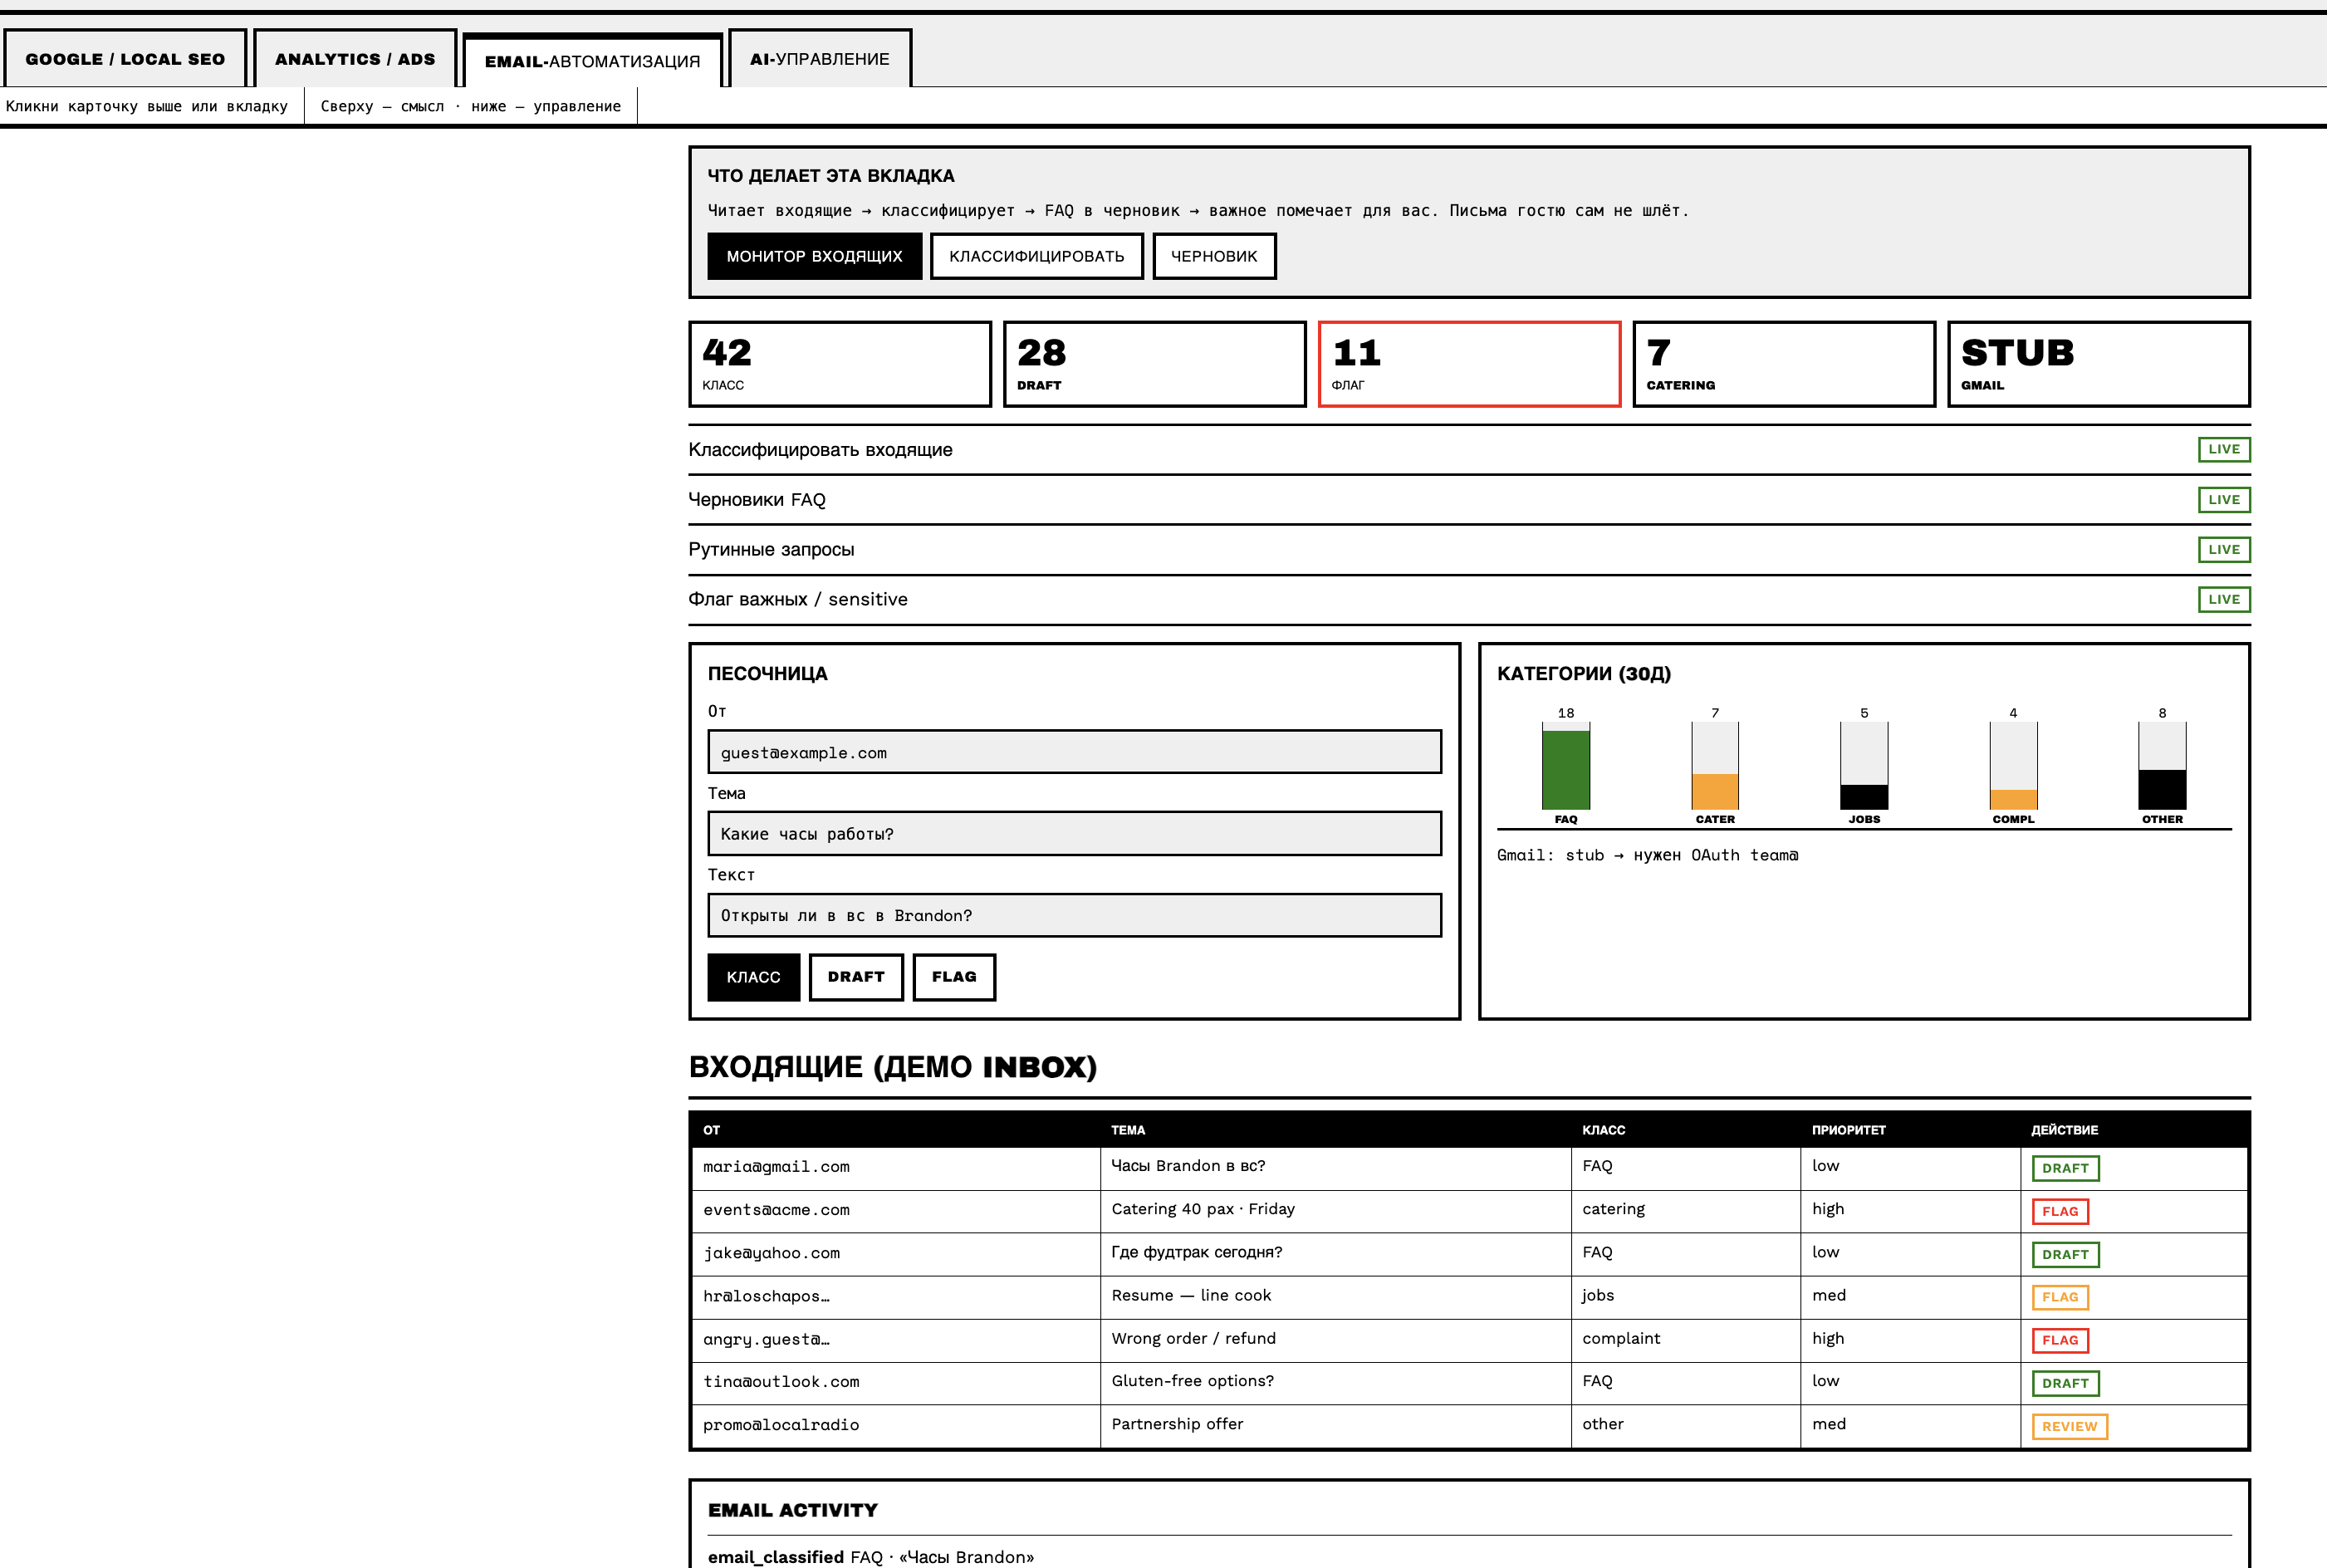Click the black JOBS bar in chart
The image size is (2327, 1568).
1864,797
